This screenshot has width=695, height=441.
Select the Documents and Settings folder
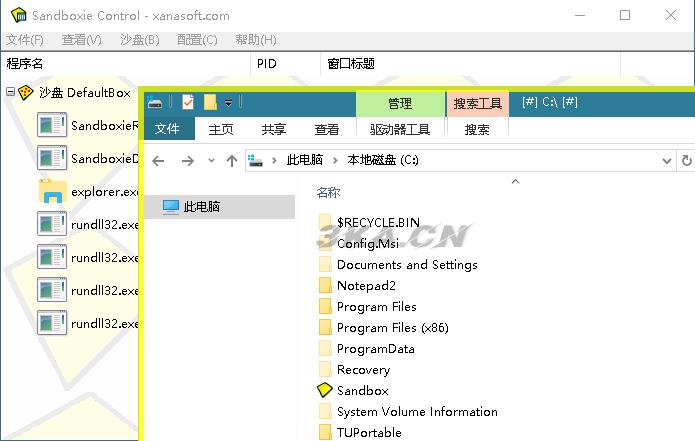(407, 265)
